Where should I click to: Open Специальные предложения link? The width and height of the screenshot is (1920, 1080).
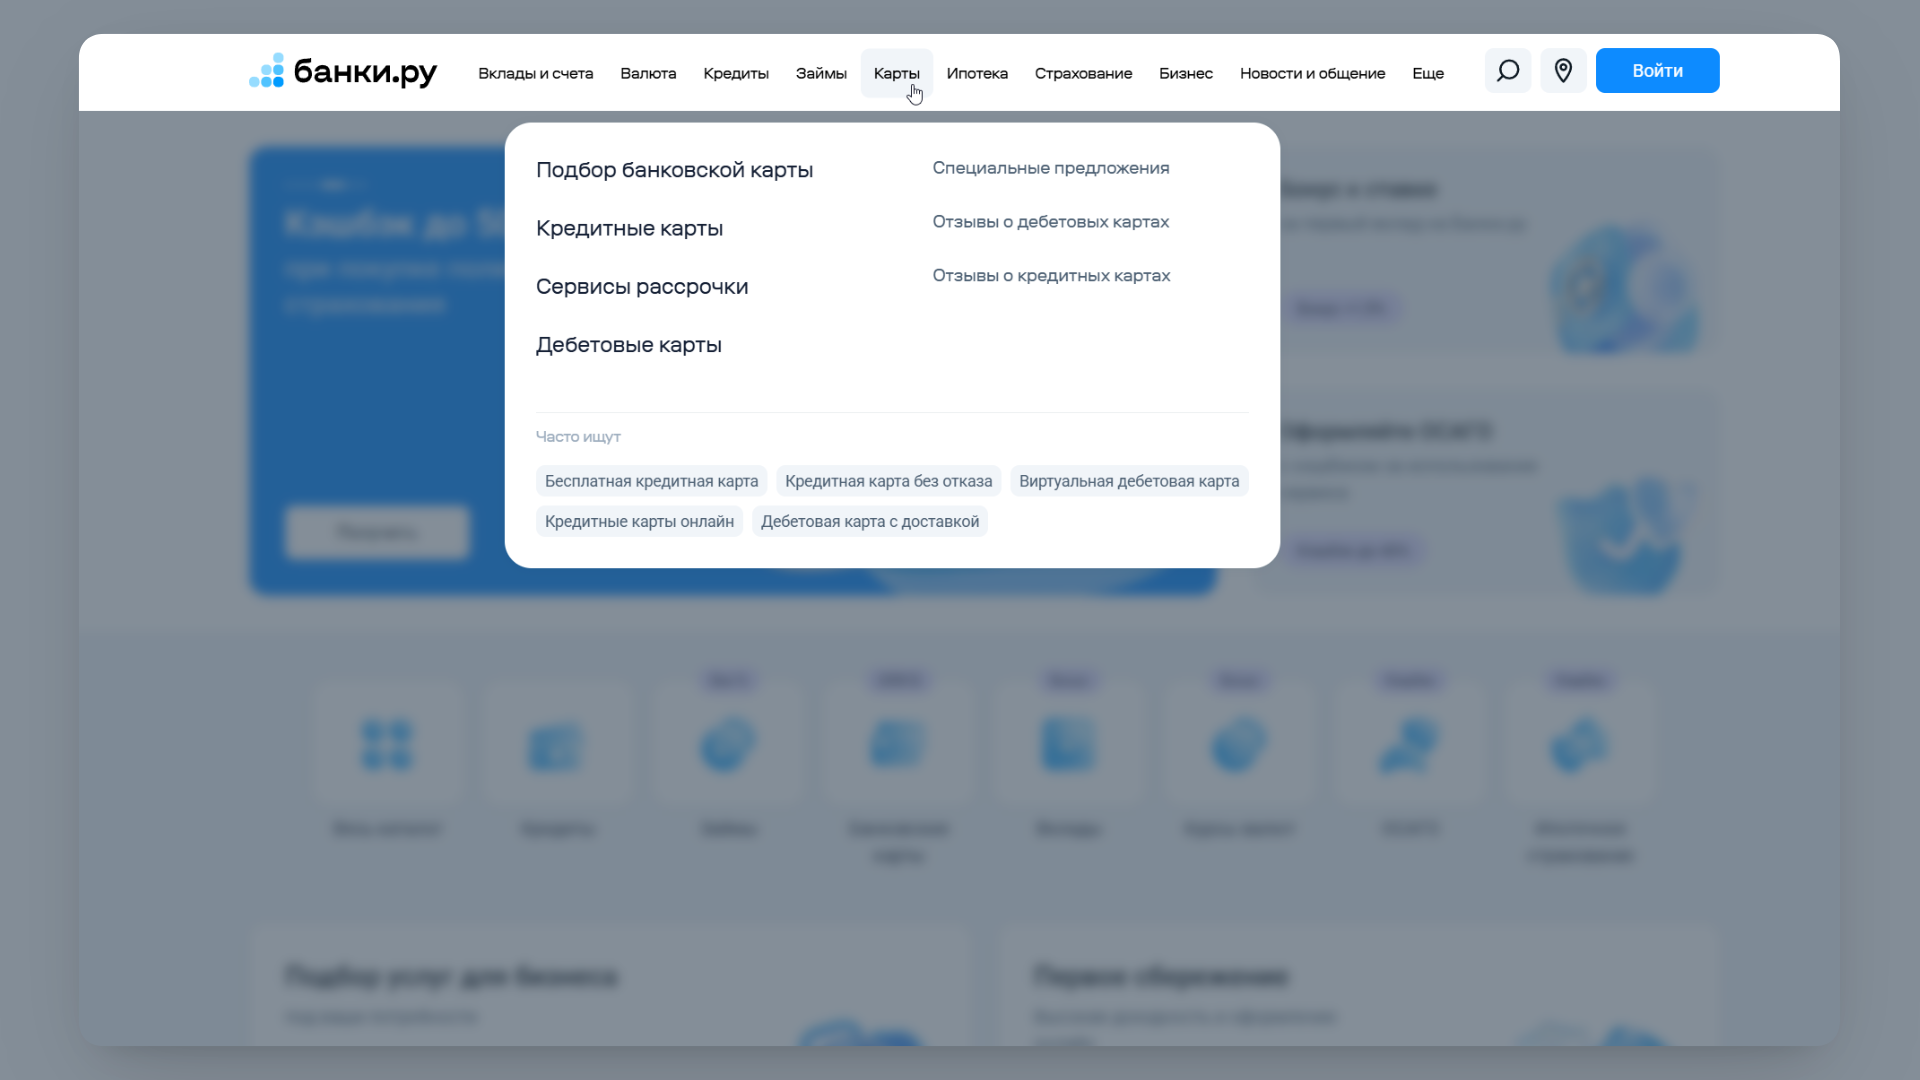click(x=1050, y=168)
